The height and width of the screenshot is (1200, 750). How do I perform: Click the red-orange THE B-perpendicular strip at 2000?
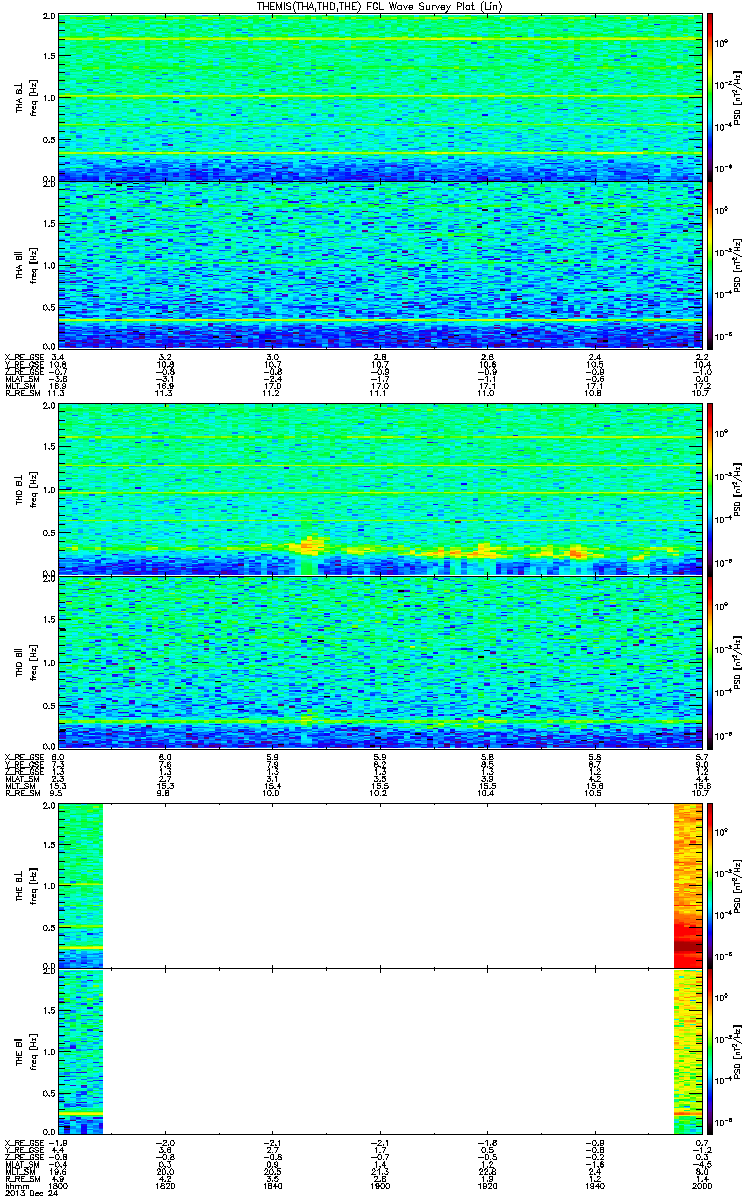pos(689,884)
